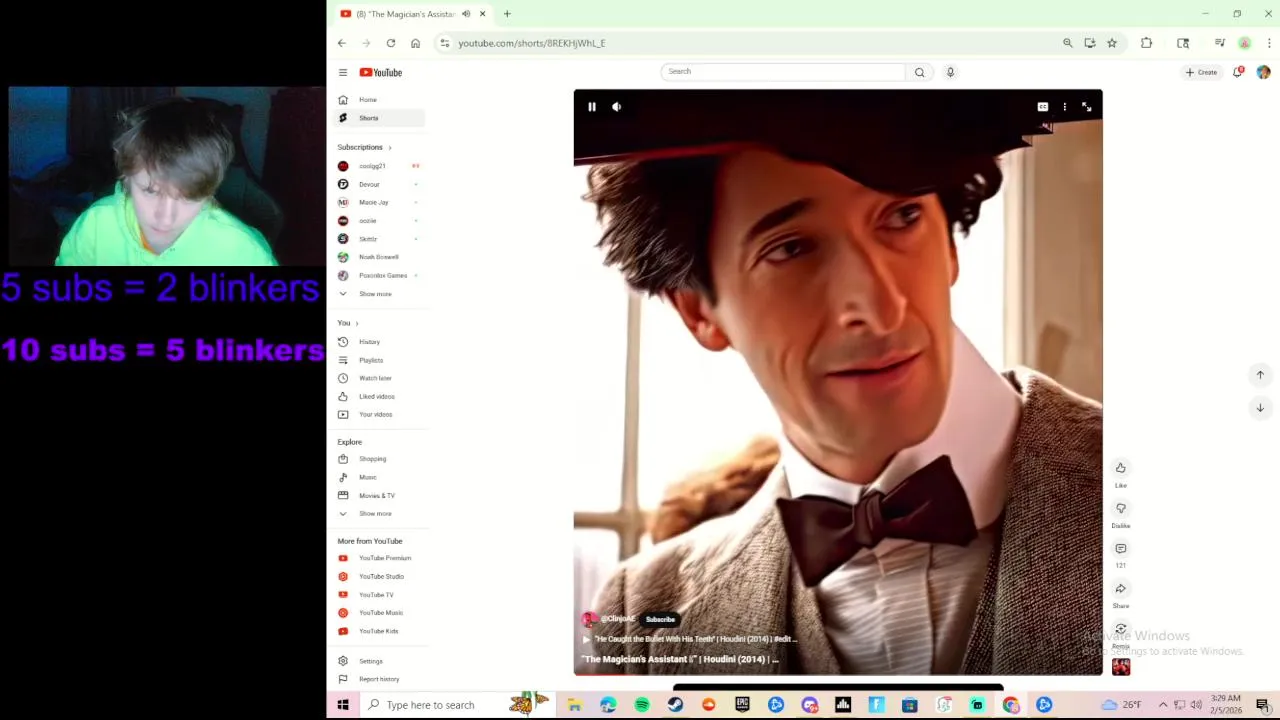Toggle closed captions on the Short
The image size is (1280, 720).
(x=1043, y=107)
